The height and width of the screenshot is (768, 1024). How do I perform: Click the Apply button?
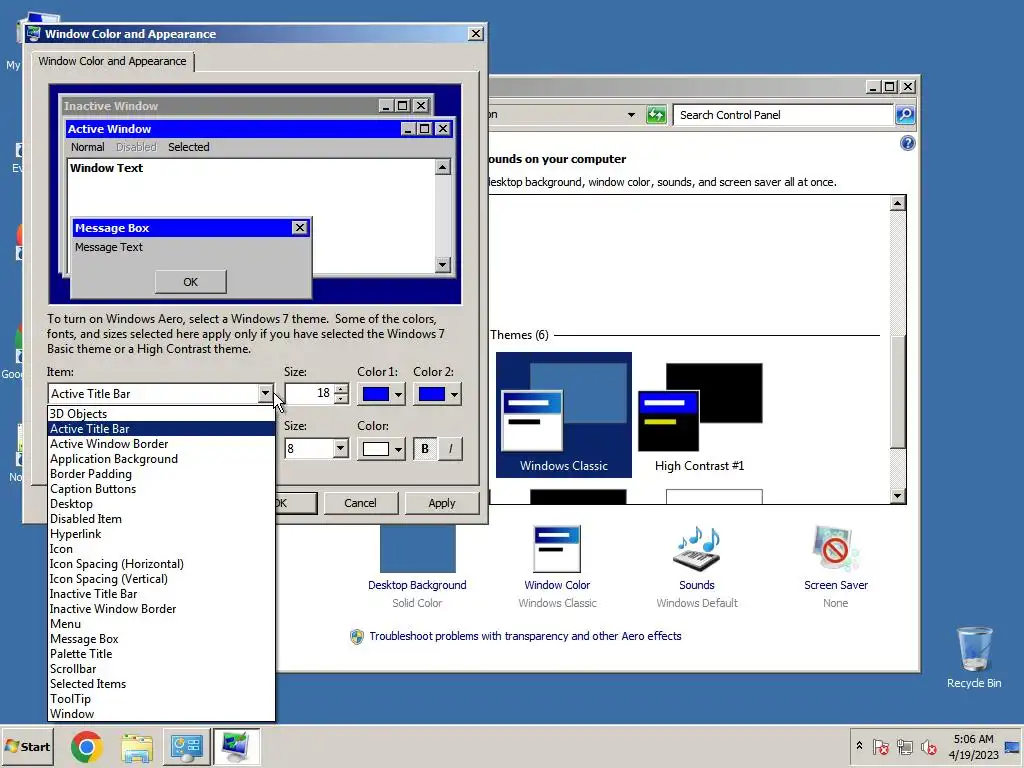point(442,504)
